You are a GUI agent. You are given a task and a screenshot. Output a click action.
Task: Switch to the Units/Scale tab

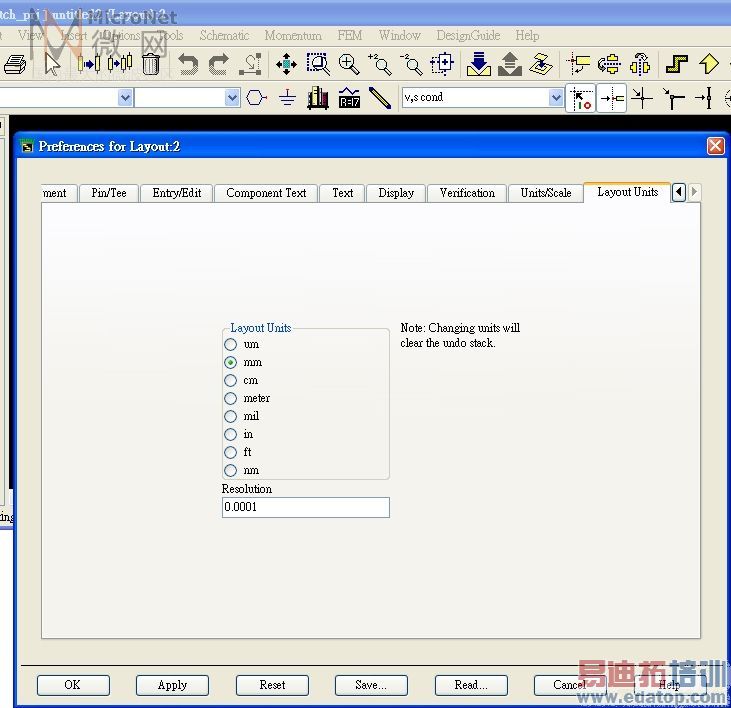545,193
